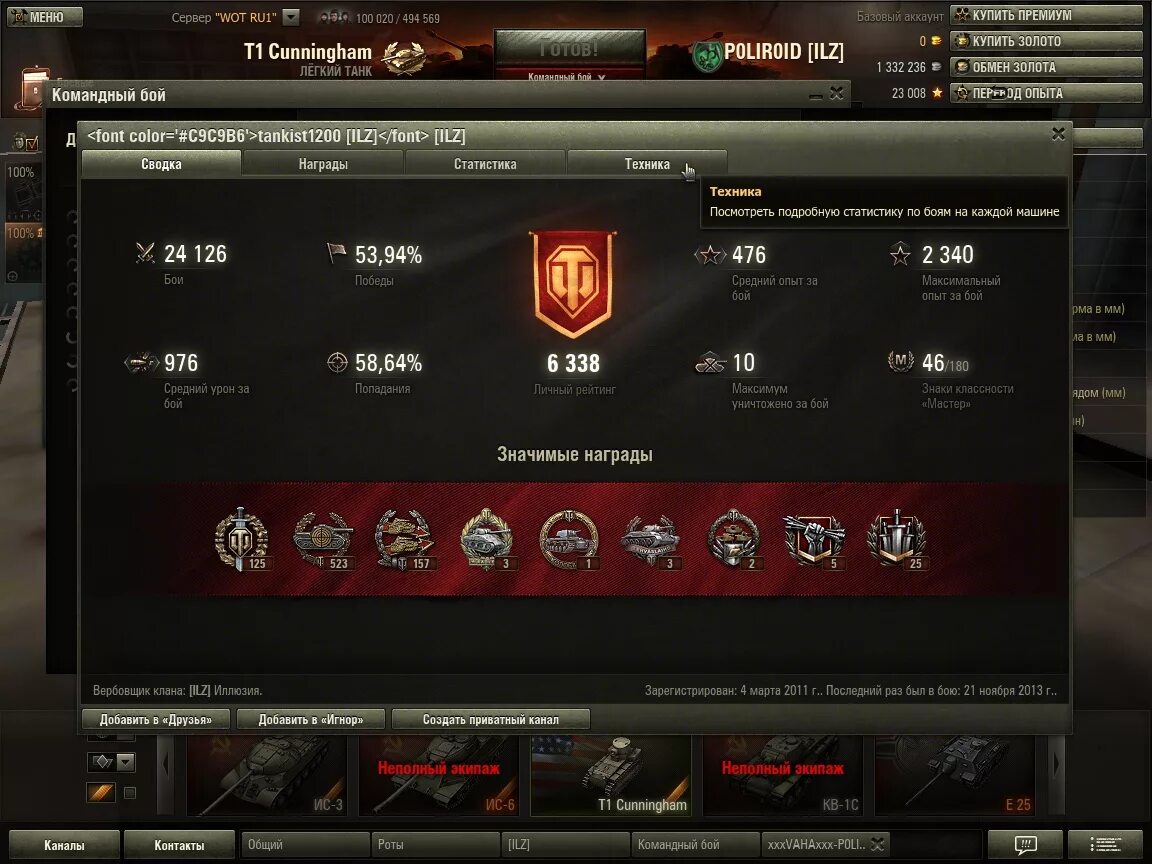
Task: Open the Статистика tab
Action: tap(485, 164)
